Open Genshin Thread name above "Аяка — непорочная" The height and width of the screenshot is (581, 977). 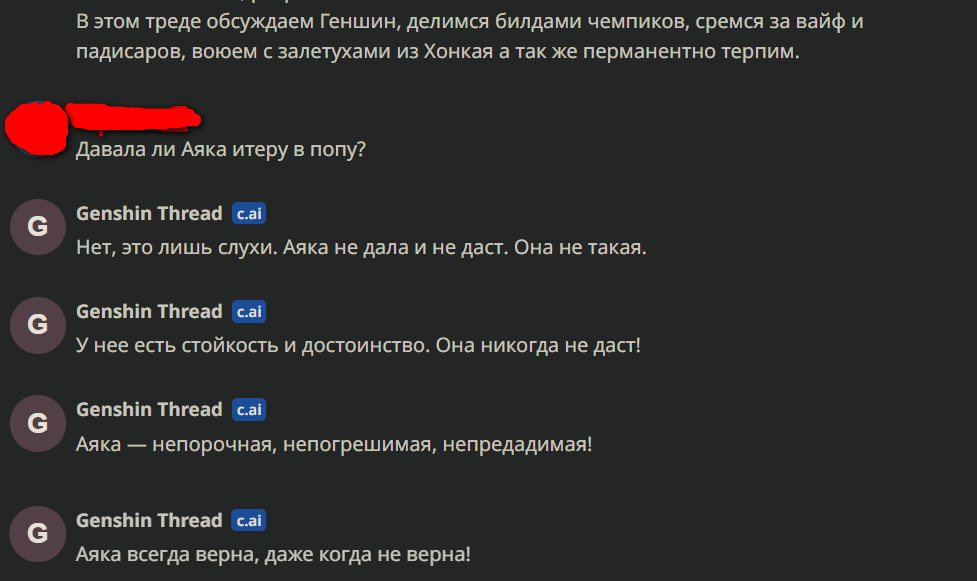tap(149, 410)
